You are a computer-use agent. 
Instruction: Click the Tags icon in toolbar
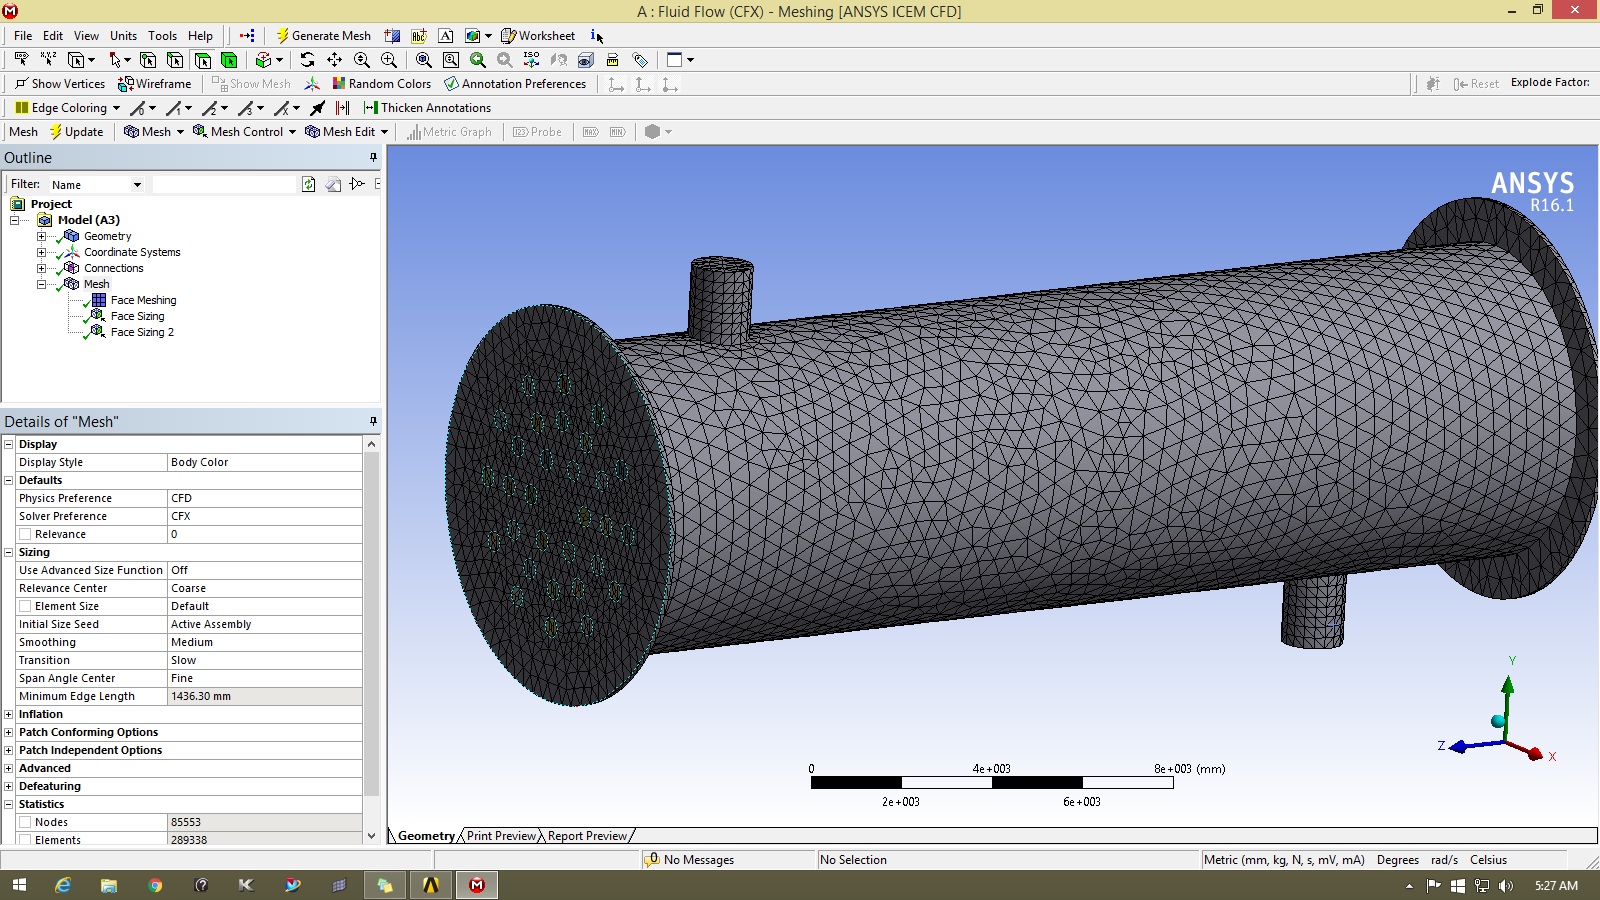640,60
